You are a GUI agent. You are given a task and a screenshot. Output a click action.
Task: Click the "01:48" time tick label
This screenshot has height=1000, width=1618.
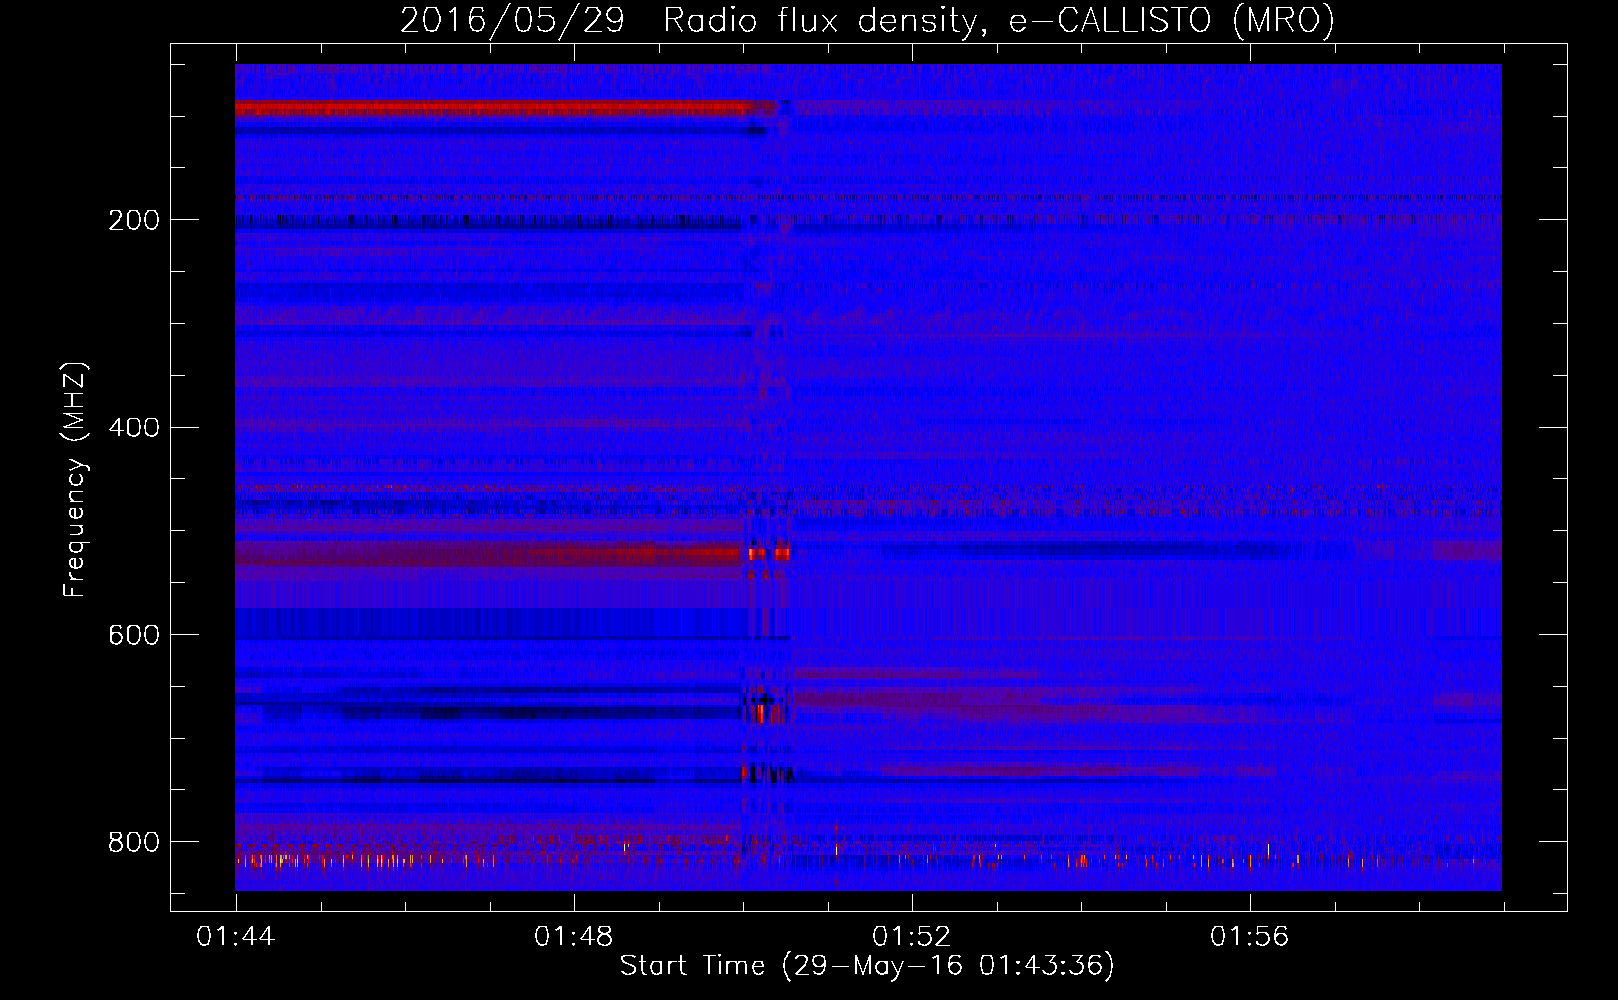coord(574,937)
